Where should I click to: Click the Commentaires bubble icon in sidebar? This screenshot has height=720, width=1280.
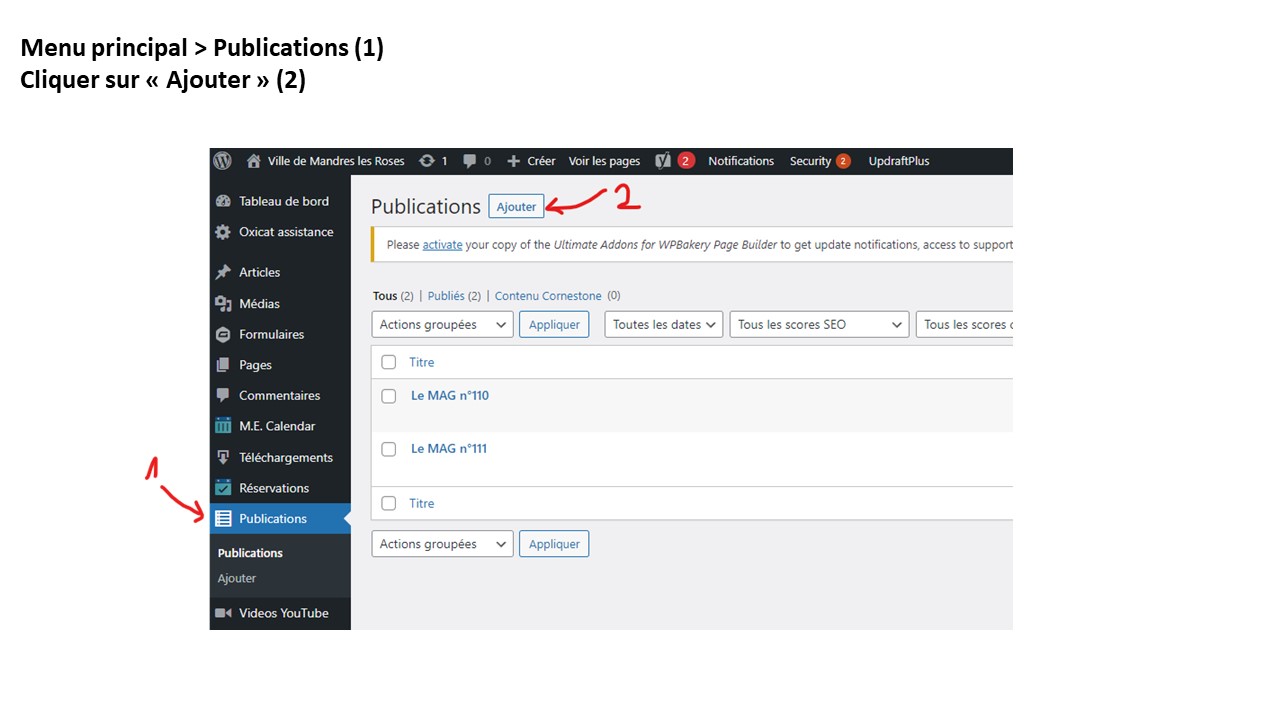[223, 396]
